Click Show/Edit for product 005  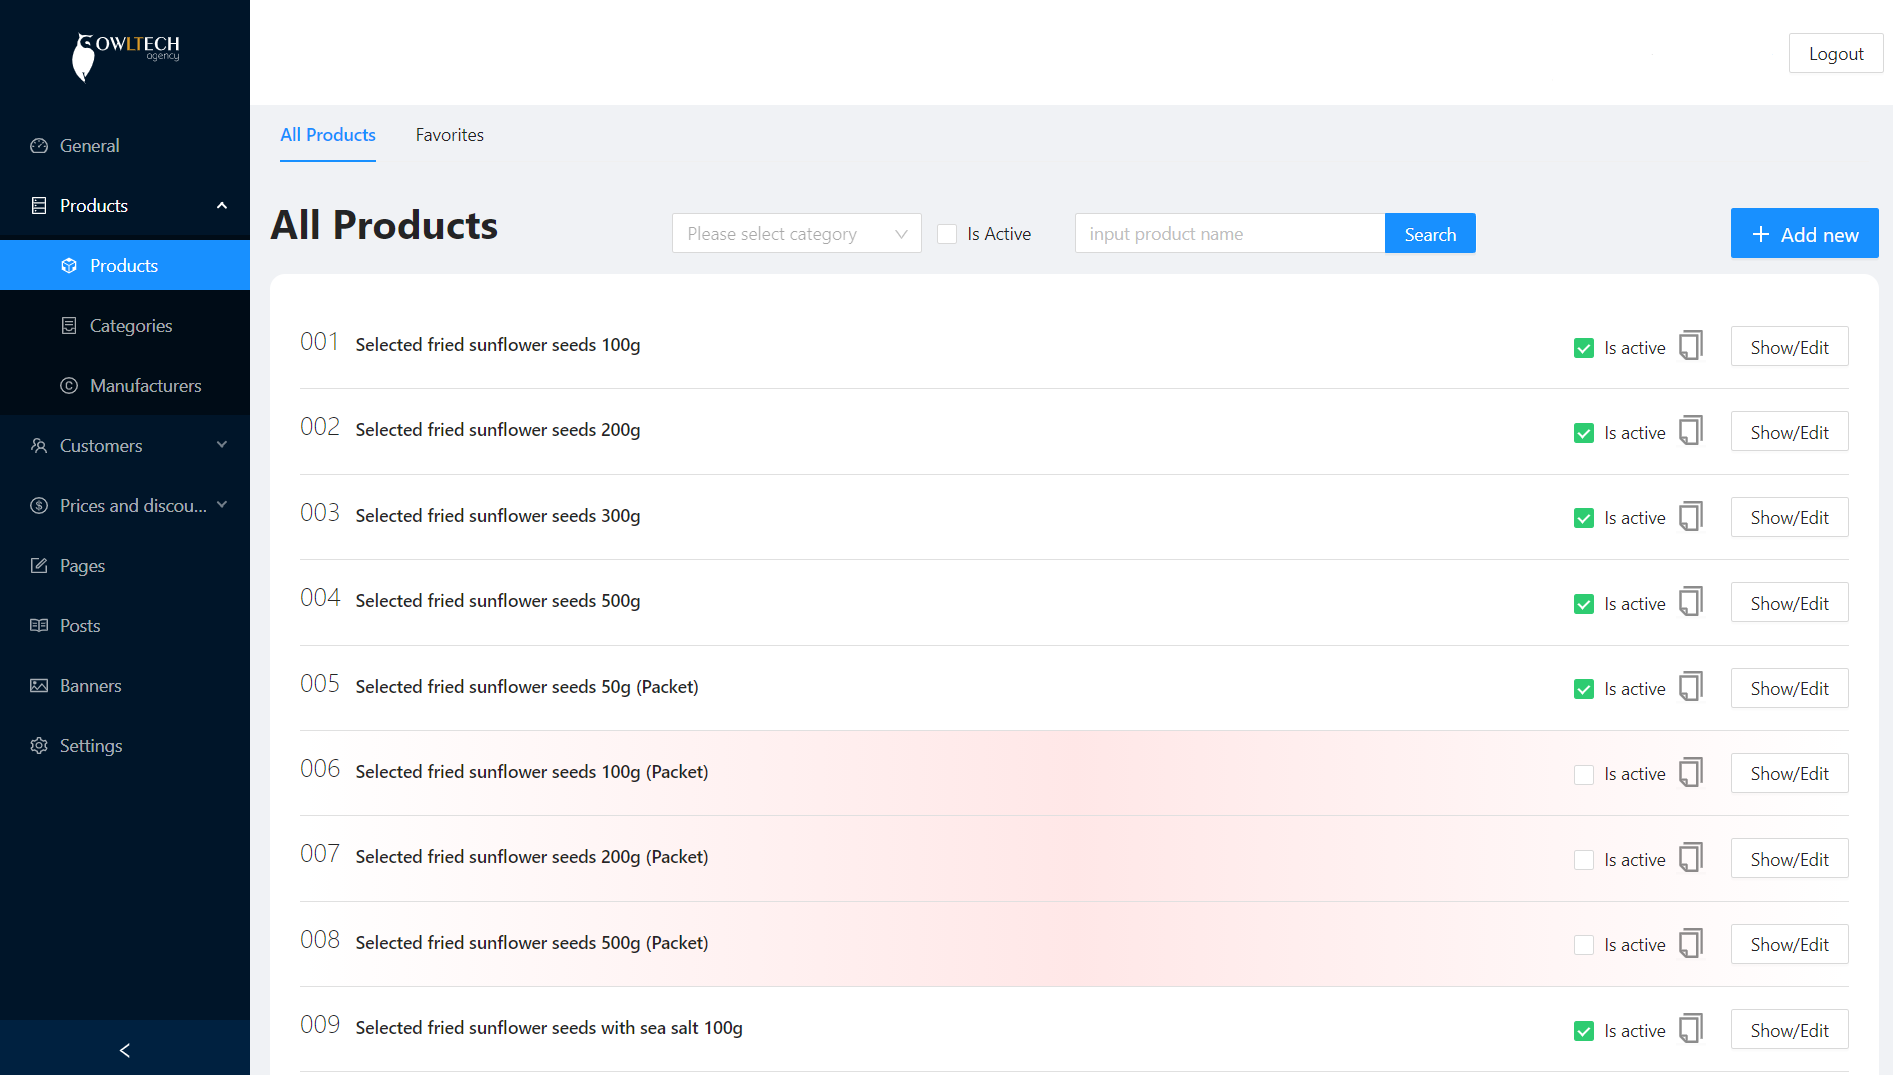pyautogui.click(x=1789, y=688)
